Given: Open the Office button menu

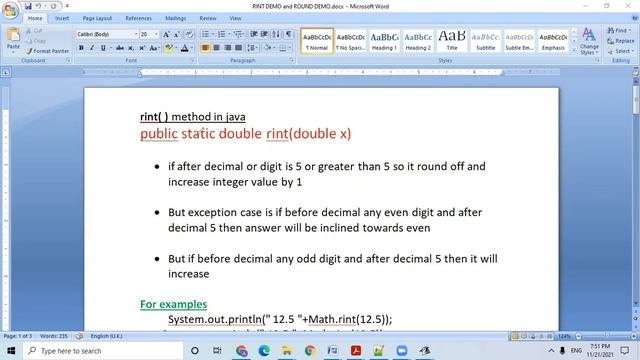Looking at the screenshot, I should click(x=11, y=10).
